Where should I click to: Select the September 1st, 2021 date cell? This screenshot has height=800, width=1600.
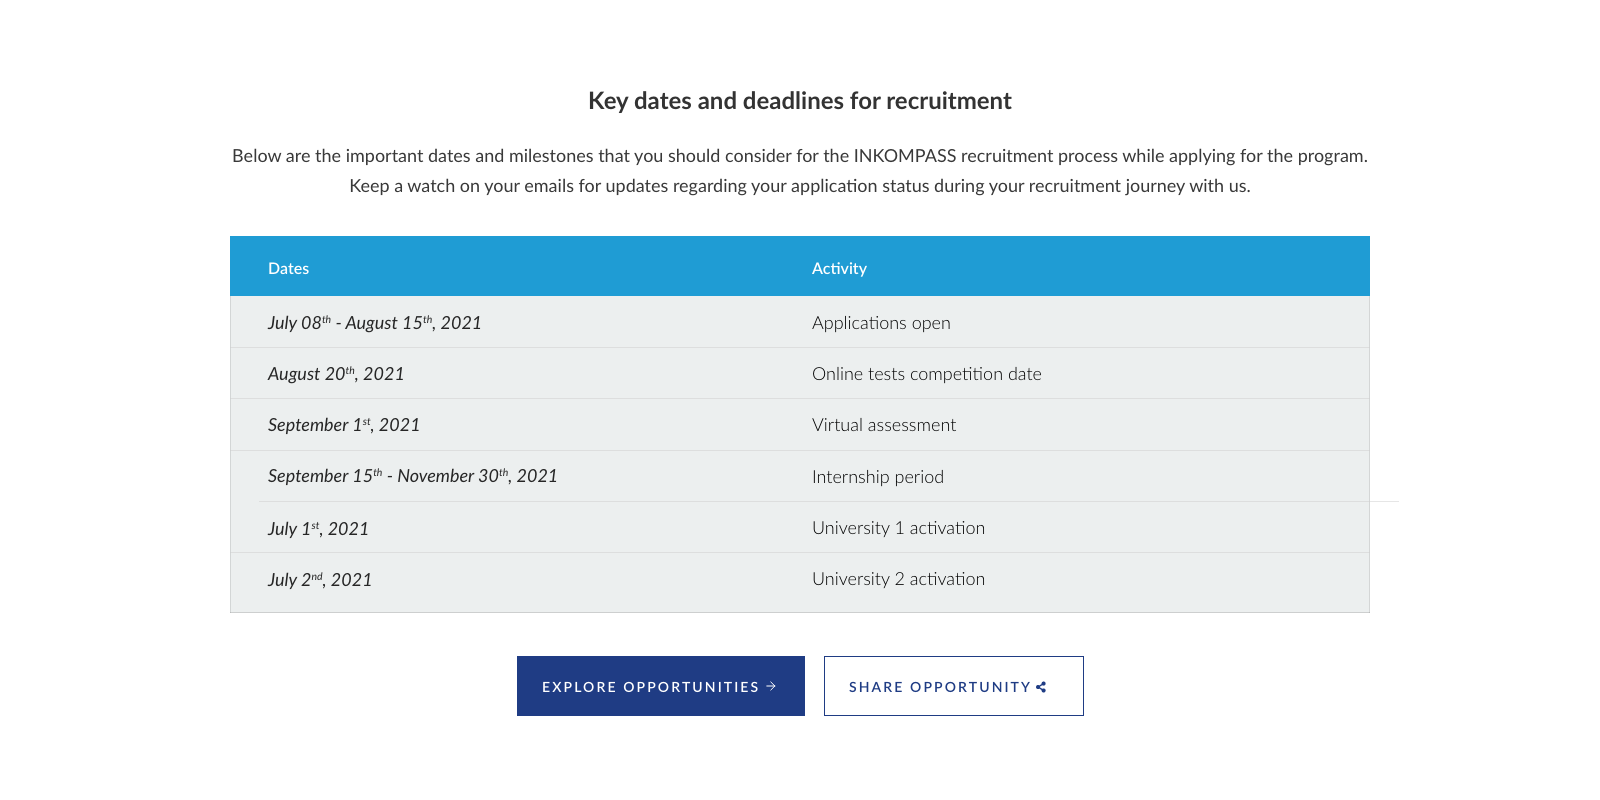pos(344,425)
